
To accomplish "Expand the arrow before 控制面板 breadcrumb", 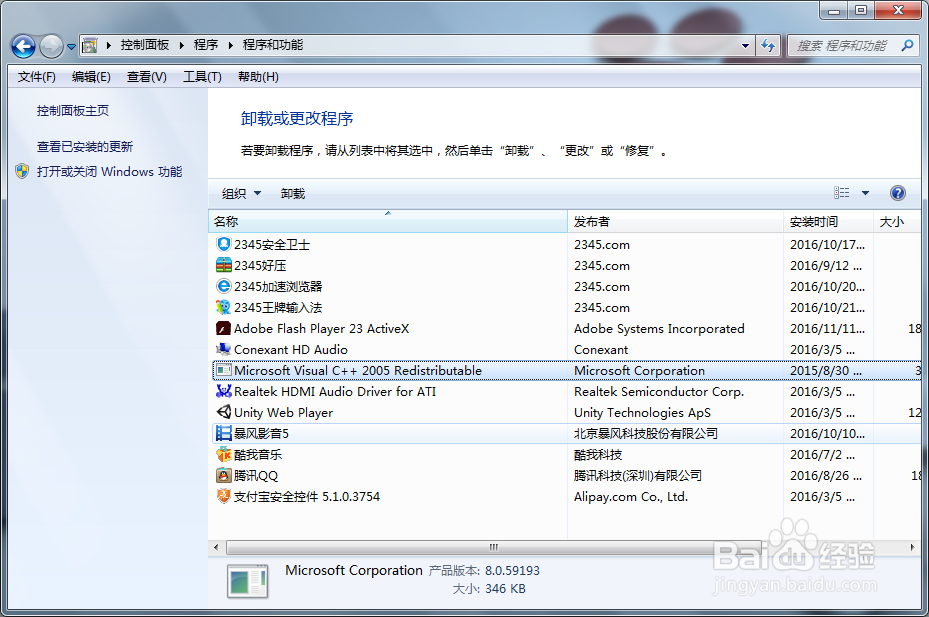I will (x=108, y=45).
